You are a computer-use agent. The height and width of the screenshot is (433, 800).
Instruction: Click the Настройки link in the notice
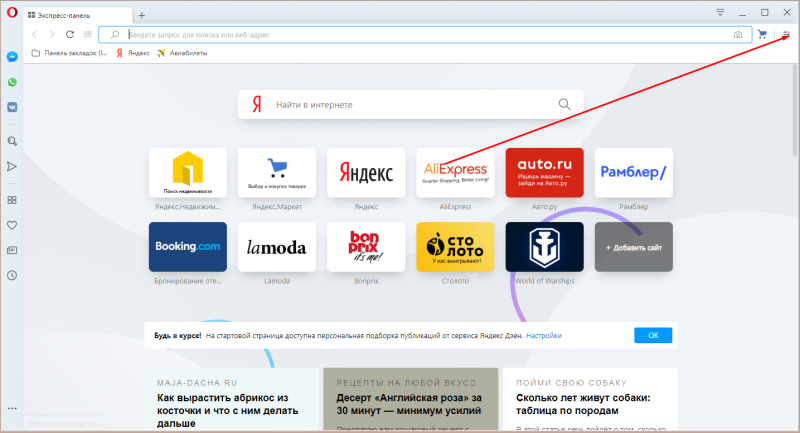coord(544,336)
